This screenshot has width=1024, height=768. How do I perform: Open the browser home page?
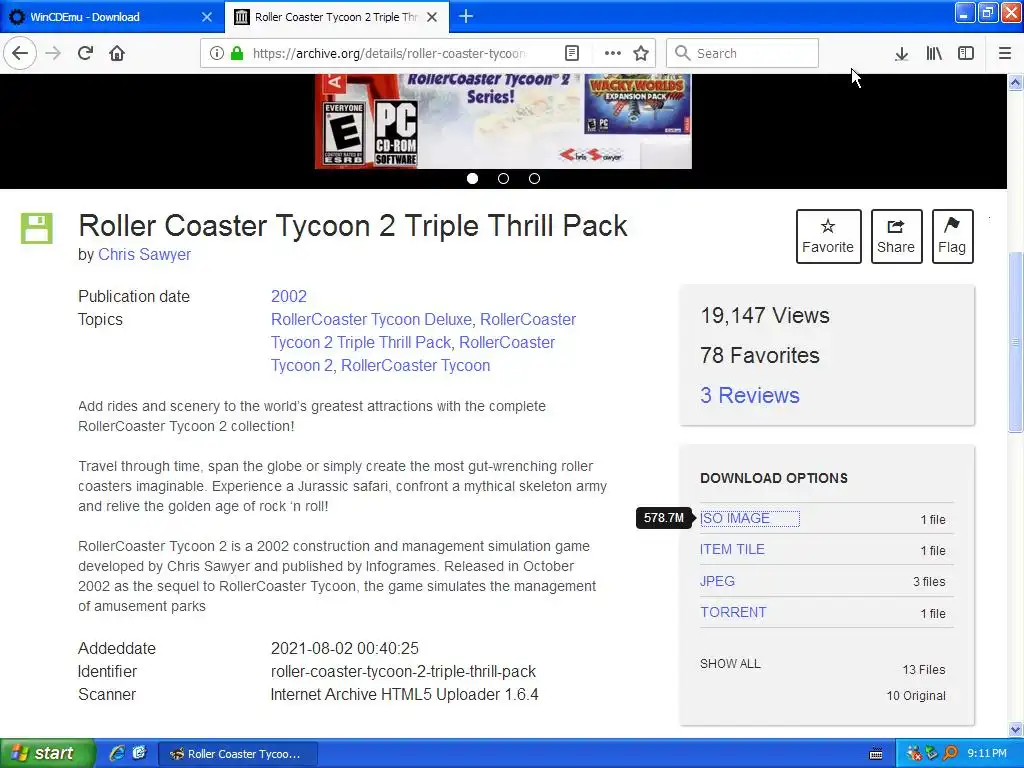(117, 53)
